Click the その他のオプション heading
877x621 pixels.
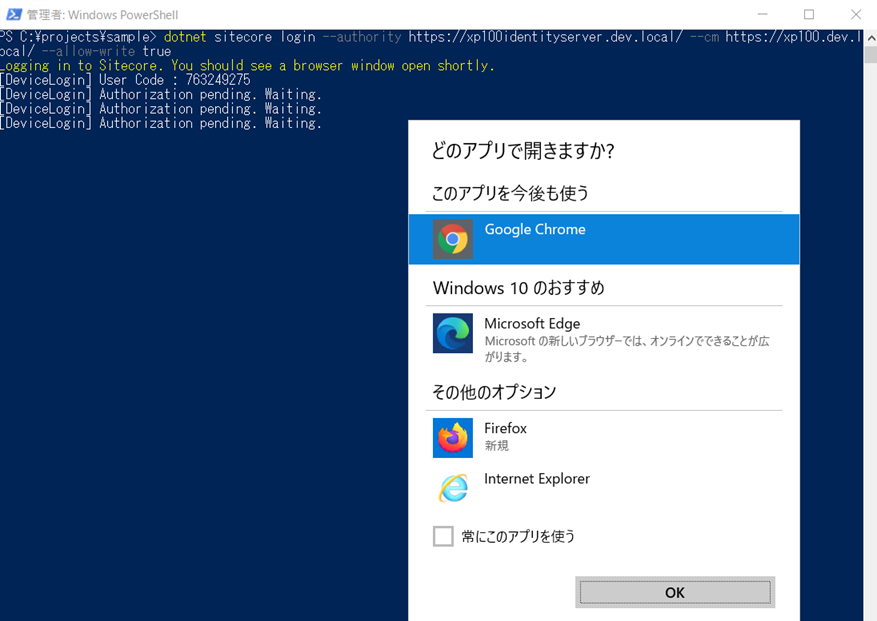[x=494, y=392]
